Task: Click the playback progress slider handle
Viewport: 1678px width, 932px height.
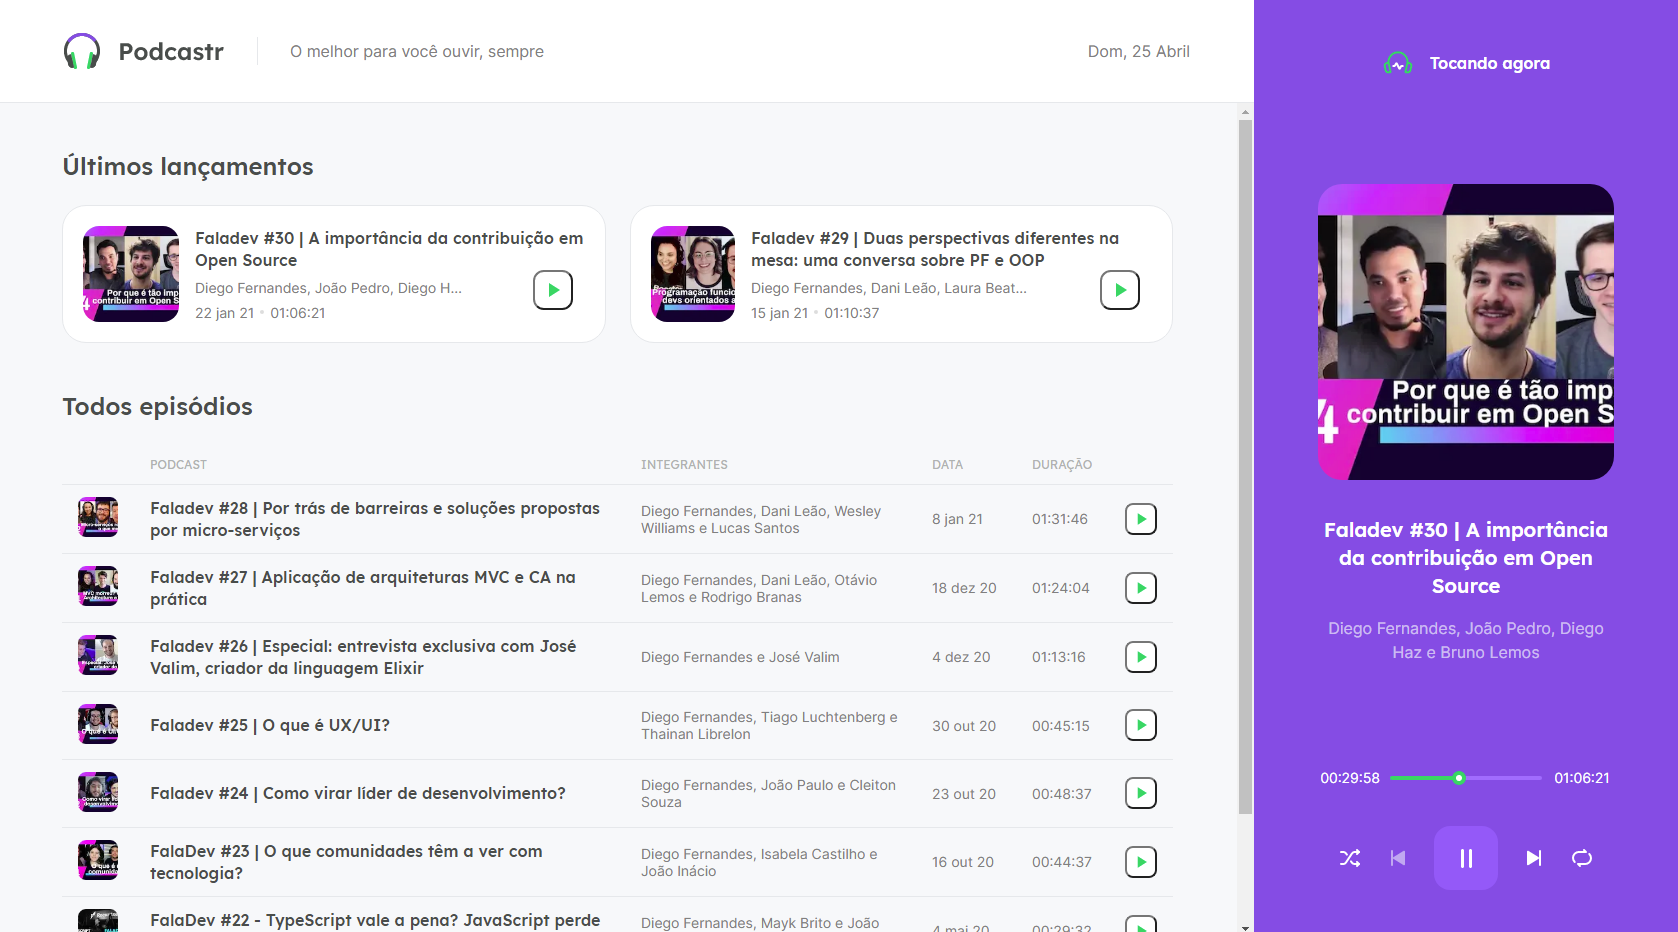Action: tap(1459, 778)
